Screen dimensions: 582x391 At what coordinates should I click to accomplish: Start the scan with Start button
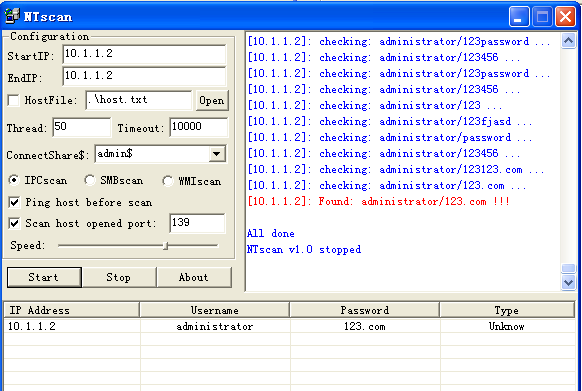point(44,277)
